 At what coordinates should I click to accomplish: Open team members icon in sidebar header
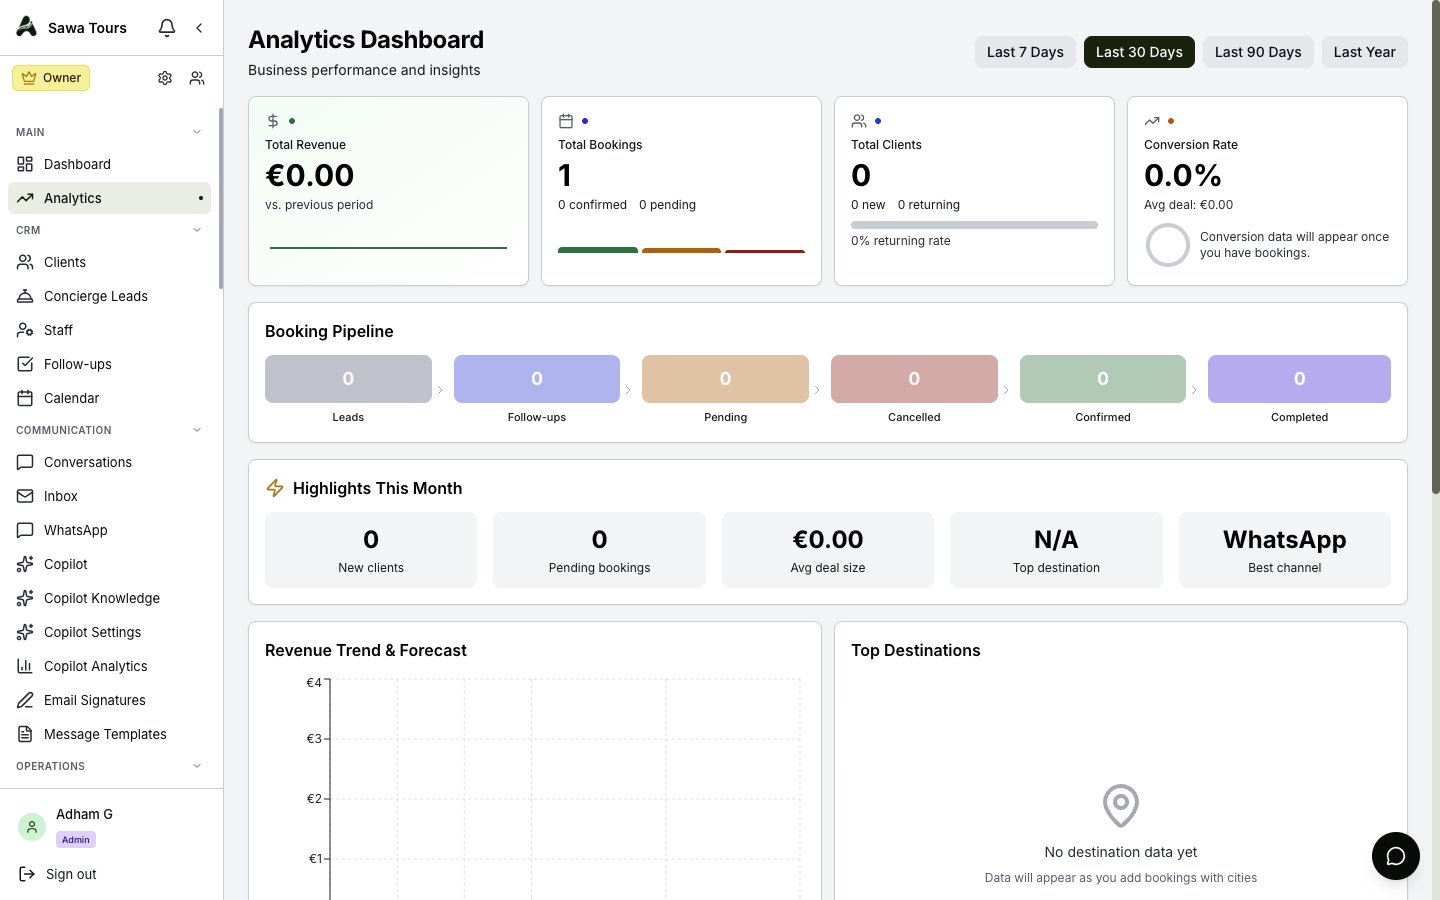(x=197, y=78)
